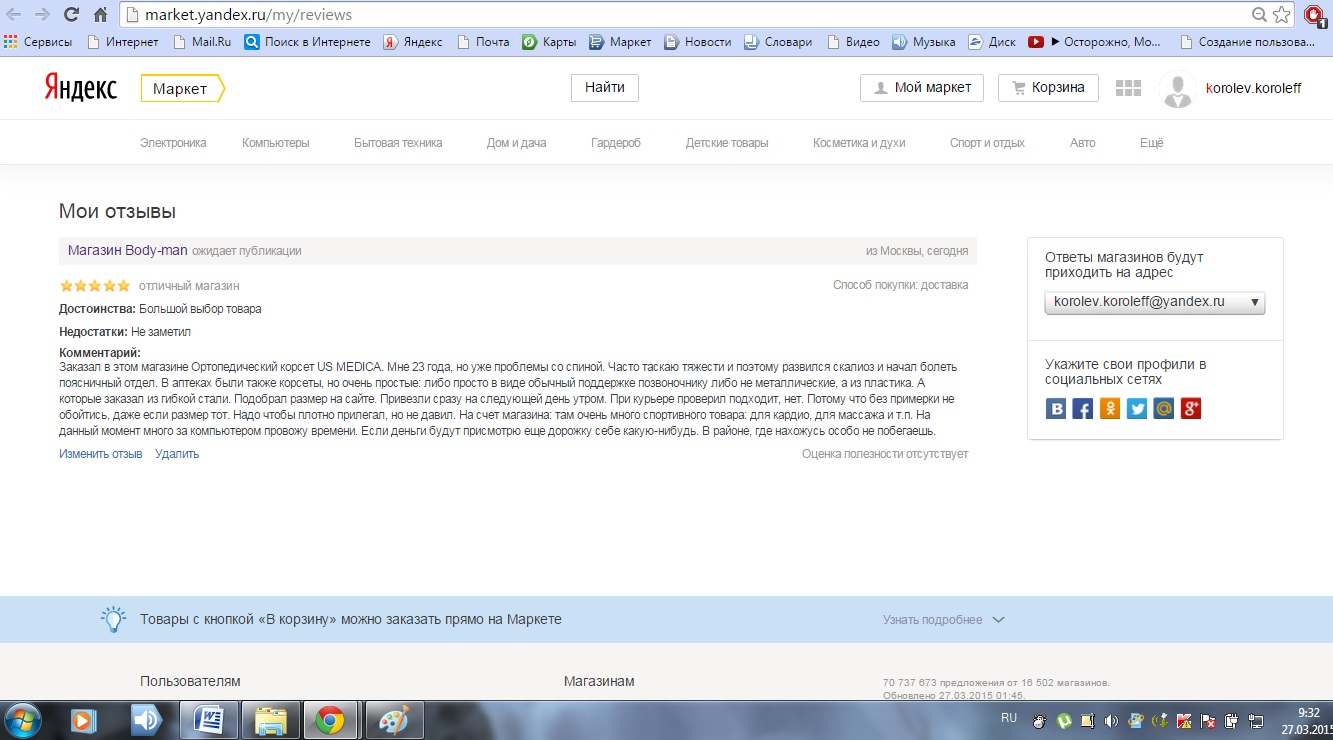
Task: Open the Корзина cart button
Action: point(1048,88)
